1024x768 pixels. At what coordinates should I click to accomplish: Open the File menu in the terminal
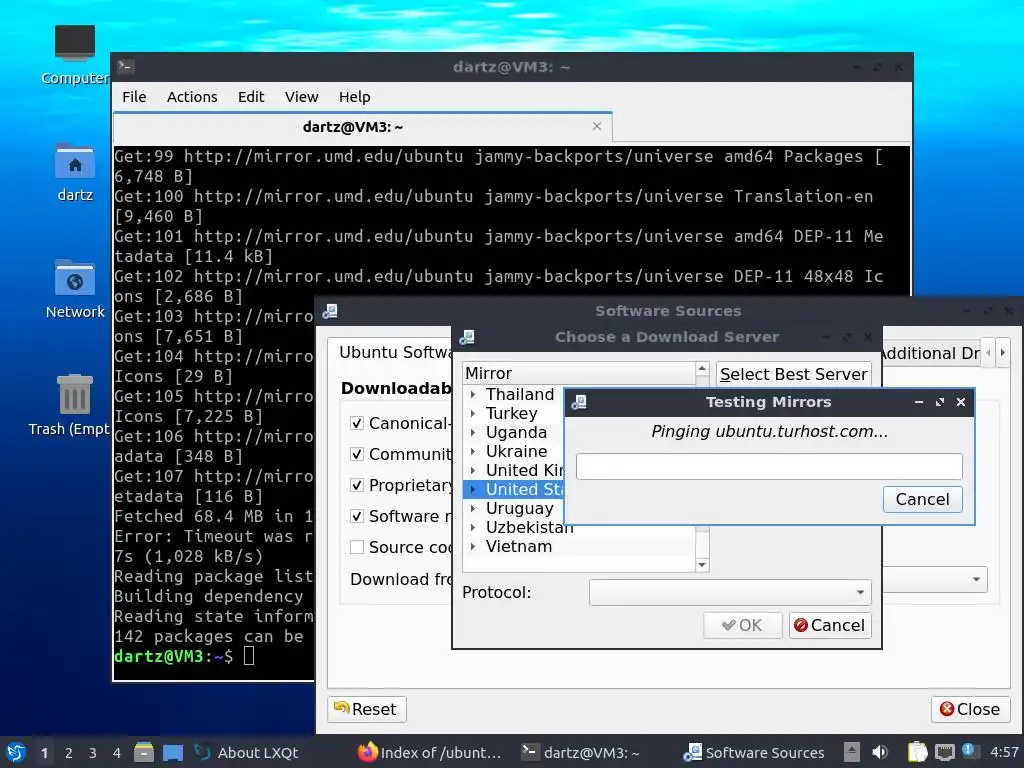[x=134, y=97]
